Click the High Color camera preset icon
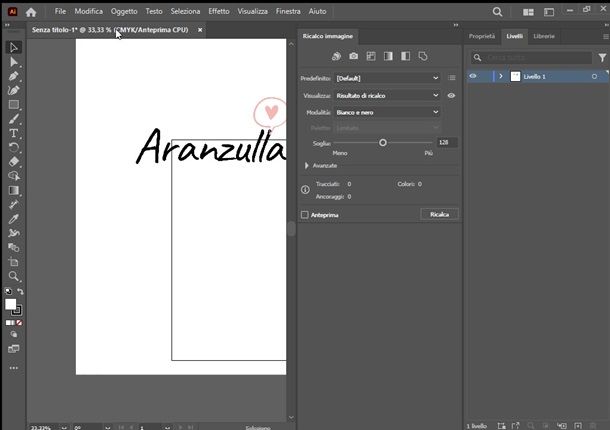Viewport: 610px width, 430px height. coord(353,56)
